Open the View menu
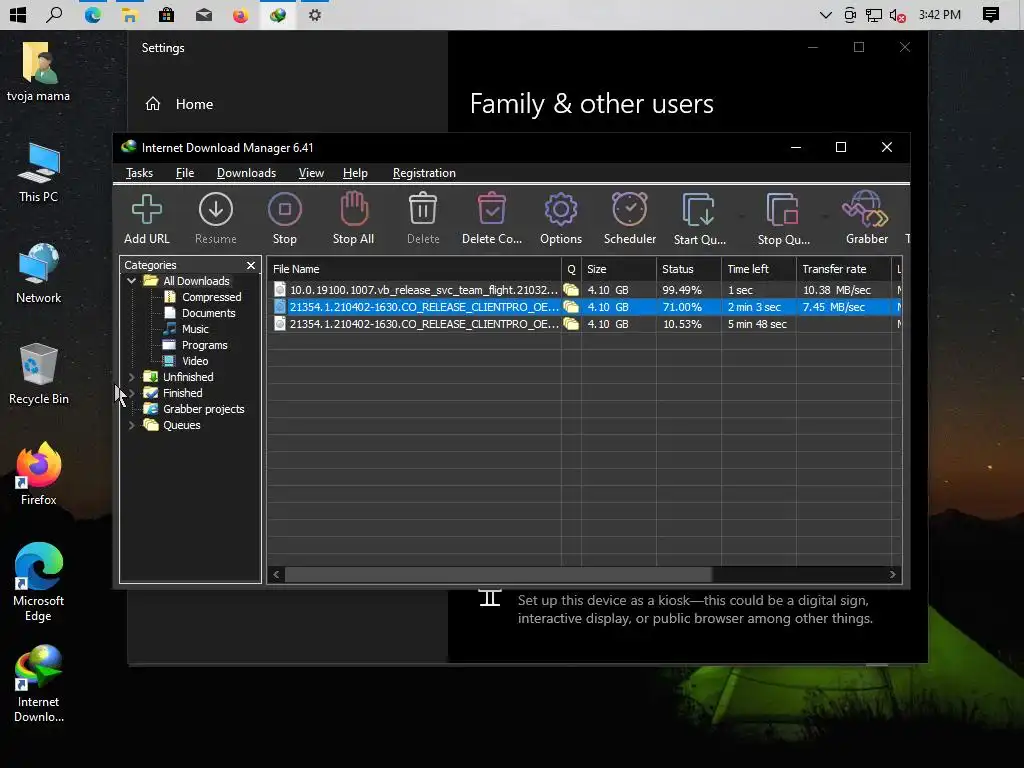 [311, 173]
